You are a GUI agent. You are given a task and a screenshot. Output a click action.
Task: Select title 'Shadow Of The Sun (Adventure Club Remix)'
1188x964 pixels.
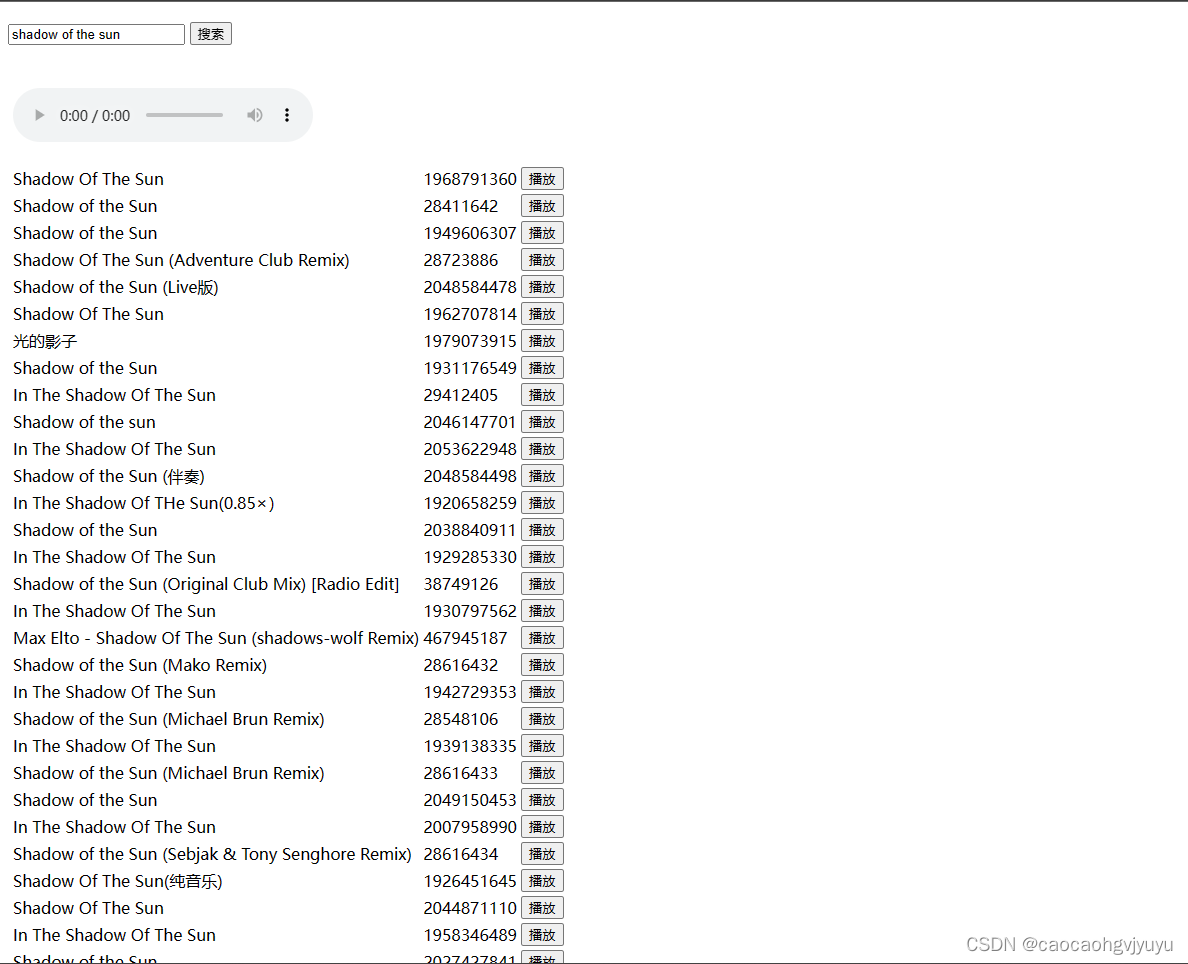point(181,260)
